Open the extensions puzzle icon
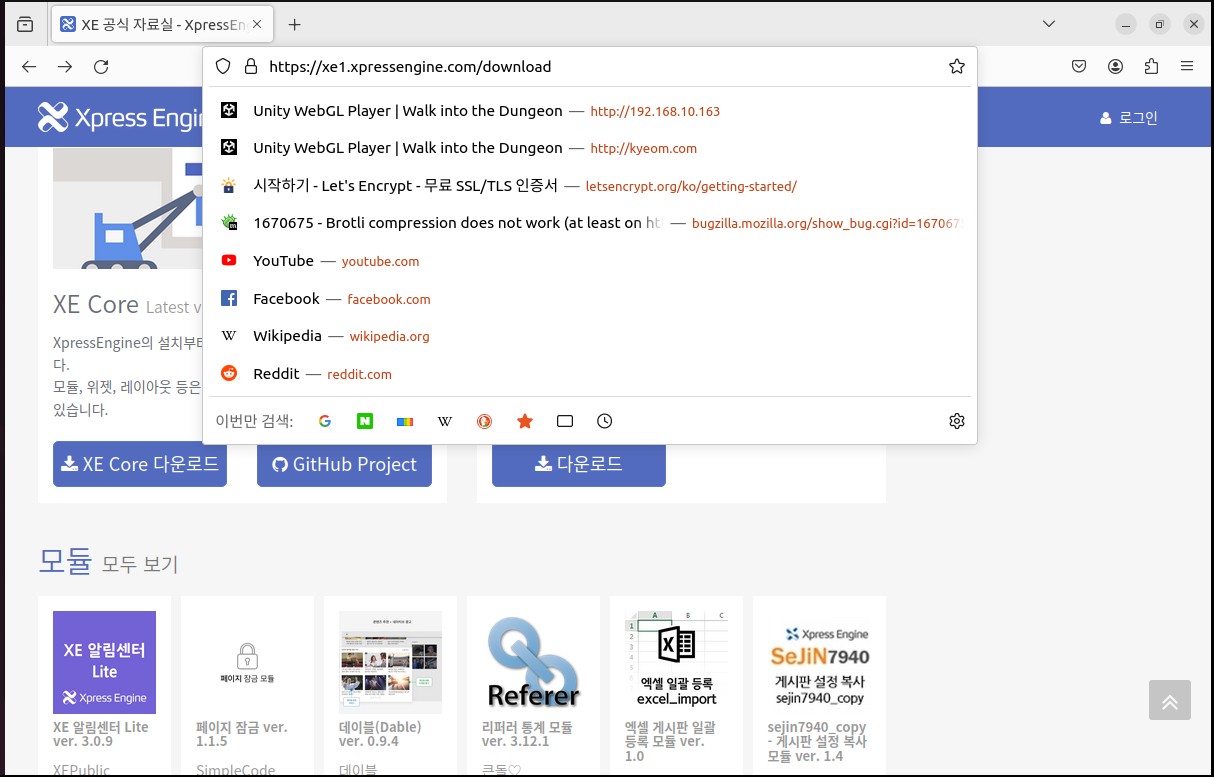The width and height of the screenshot is (1214, 777). pyautogui.click(x=1151, y=67)
